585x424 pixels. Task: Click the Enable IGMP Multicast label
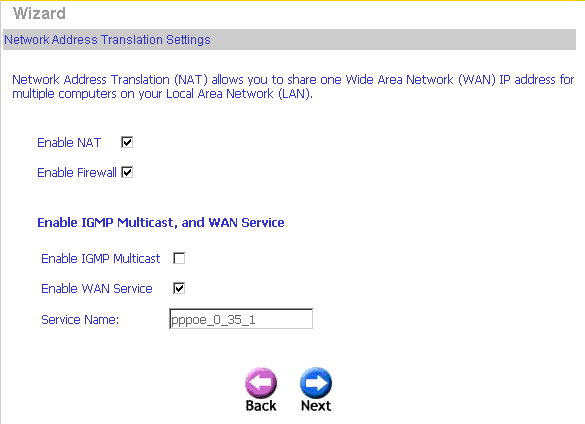click(100, 258)
